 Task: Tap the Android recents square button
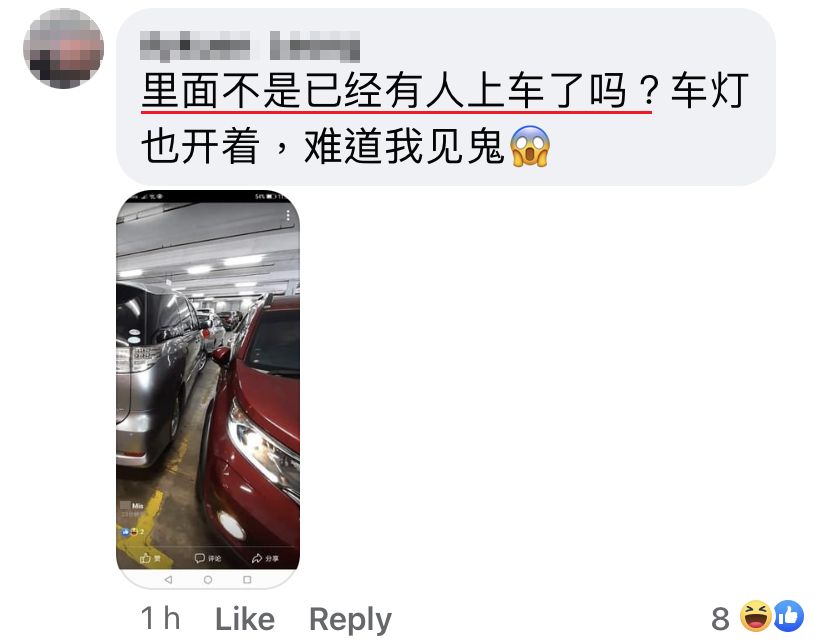click(x=247, y=580)
